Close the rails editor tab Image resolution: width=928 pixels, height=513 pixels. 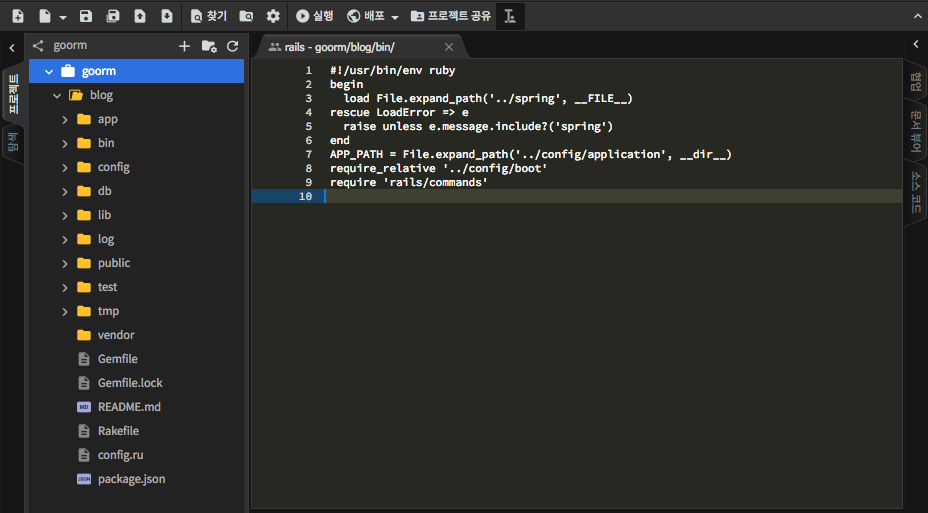(x=448, y=47)
